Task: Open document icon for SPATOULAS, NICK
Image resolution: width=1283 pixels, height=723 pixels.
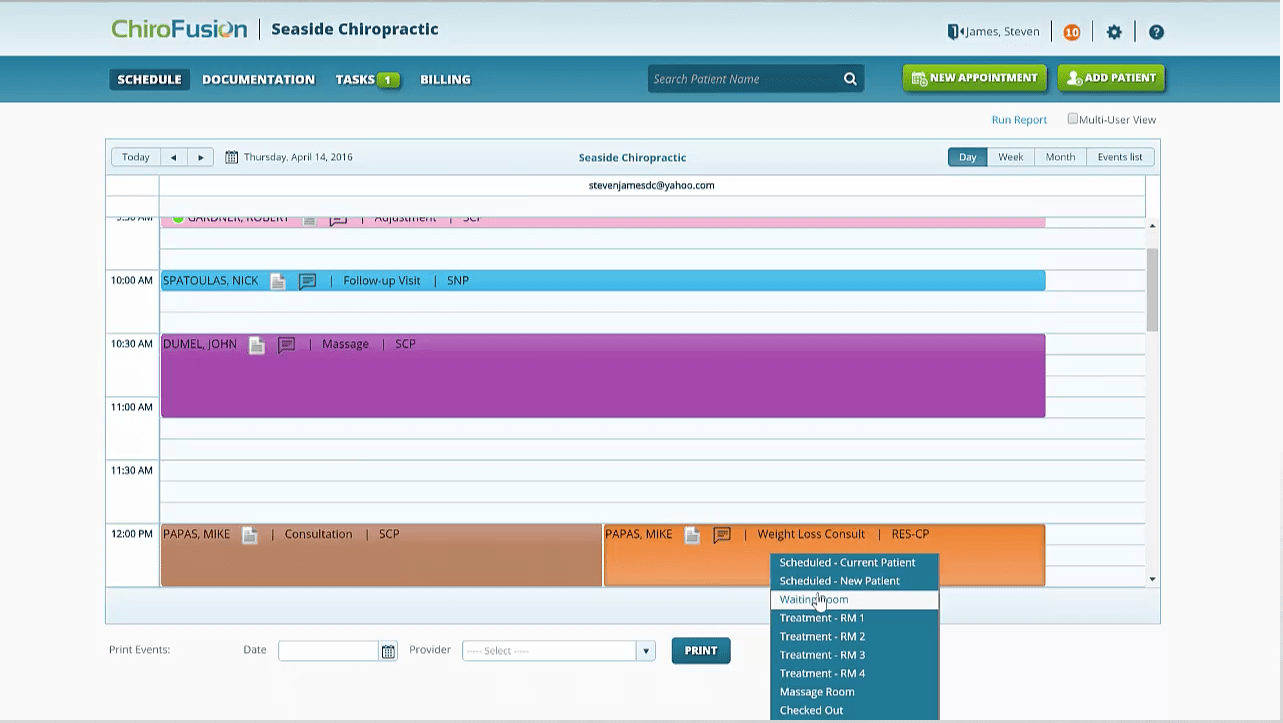Action: point(278,282)
